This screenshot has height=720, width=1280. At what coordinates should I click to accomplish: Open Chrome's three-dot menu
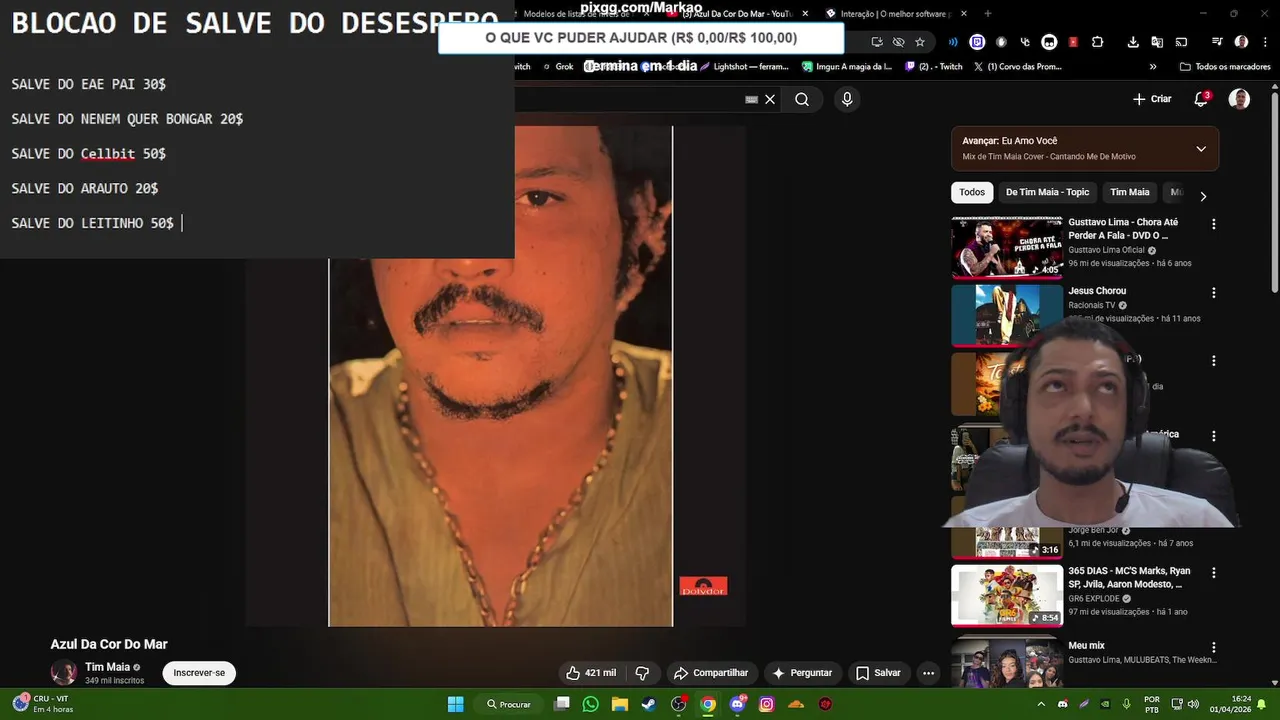click(1265, 42)
